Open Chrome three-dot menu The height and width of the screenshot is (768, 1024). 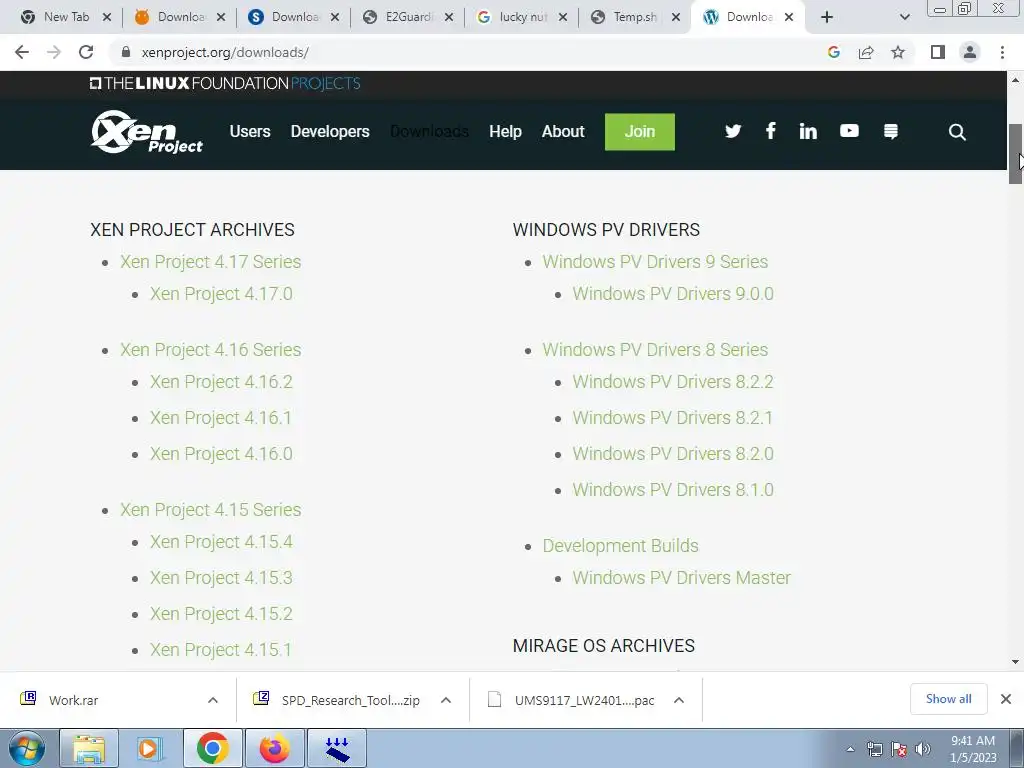pyautogui.click(x=1002, y=52)
